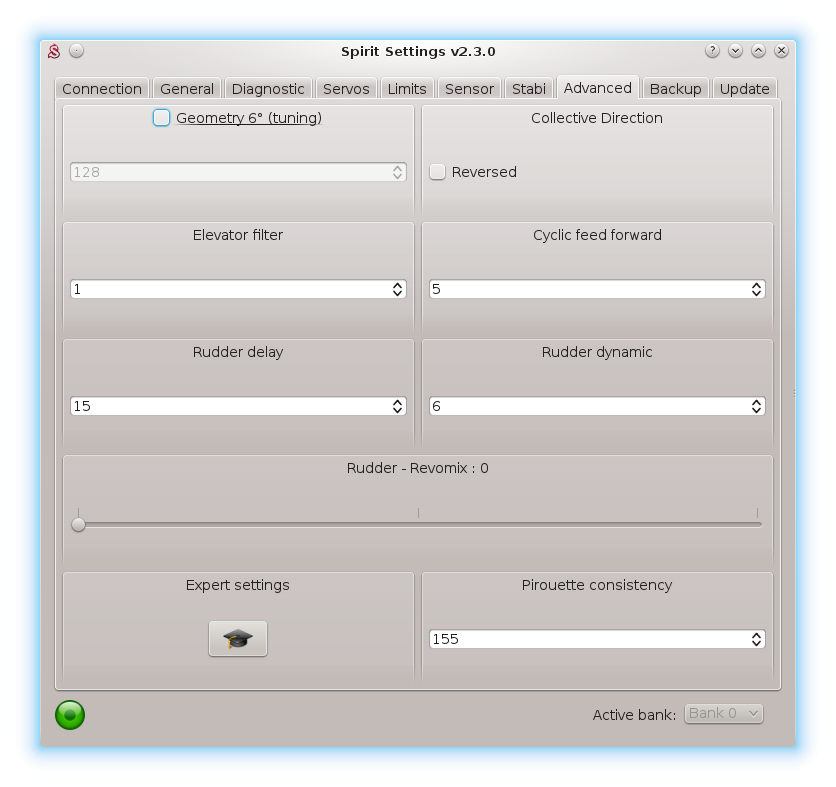Viewport: 836px width, 787px height.
Task: Open the Connection tab
Action: tap(102, 89)
